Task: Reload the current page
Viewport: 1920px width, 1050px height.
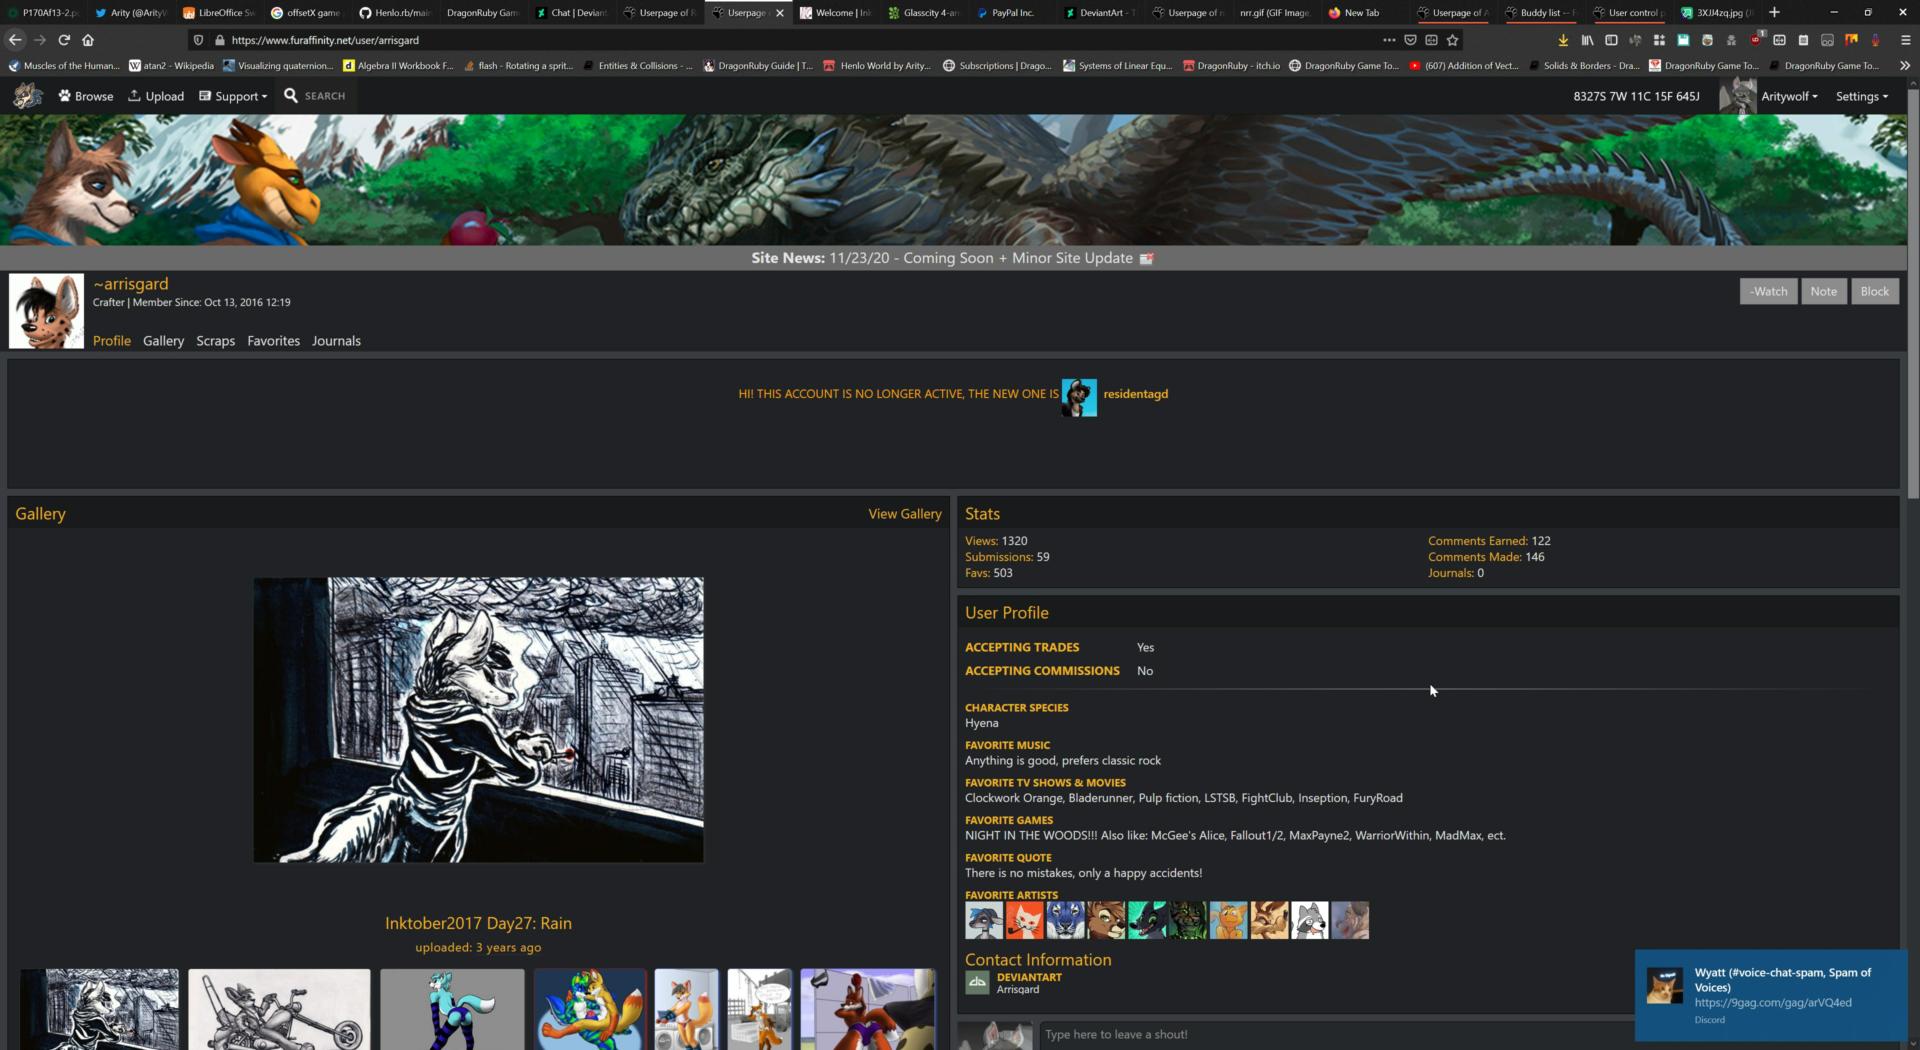Action: [64, 40]
